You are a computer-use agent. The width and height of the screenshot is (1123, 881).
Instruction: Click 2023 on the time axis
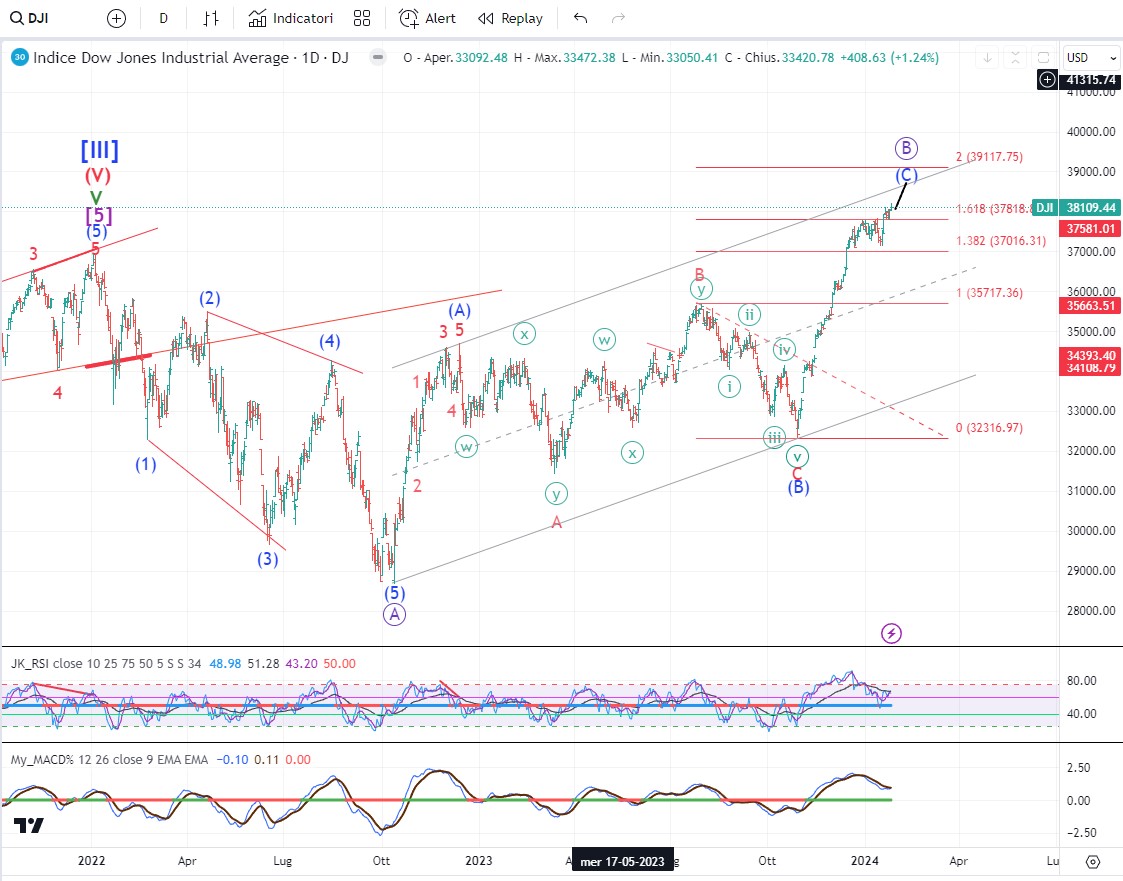pyautogui.click(x=478, y=861)
